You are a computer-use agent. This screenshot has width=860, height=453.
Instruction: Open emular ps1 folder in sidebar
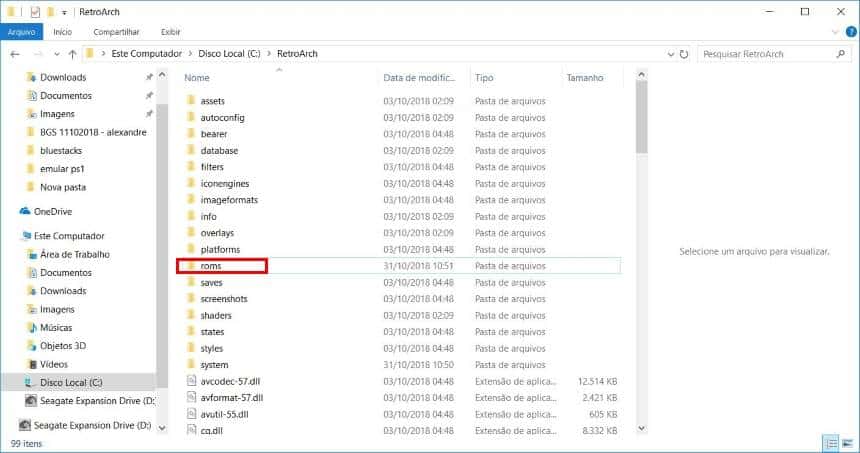pos(62,169)
